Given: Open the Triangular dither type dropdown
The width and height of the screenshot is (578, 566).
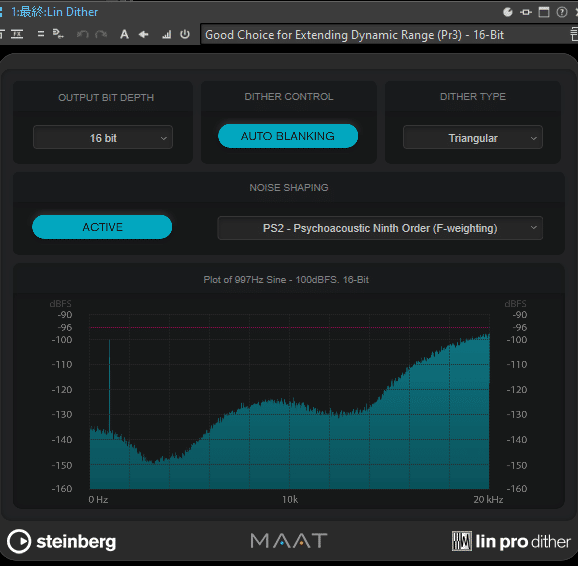Looking at the screenshot, I should (x=473, y=138).
